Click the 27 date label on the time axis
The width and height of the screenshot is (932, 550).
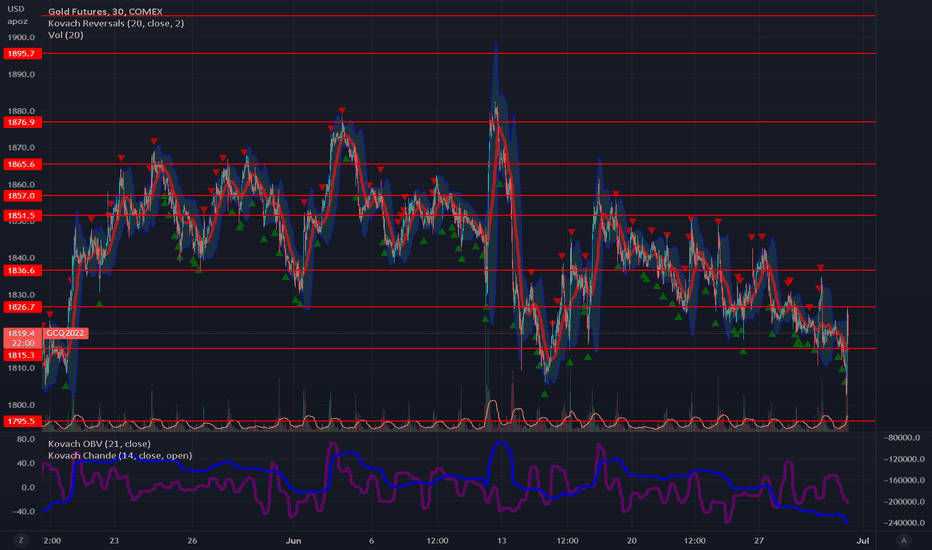(x=758, y=540)
